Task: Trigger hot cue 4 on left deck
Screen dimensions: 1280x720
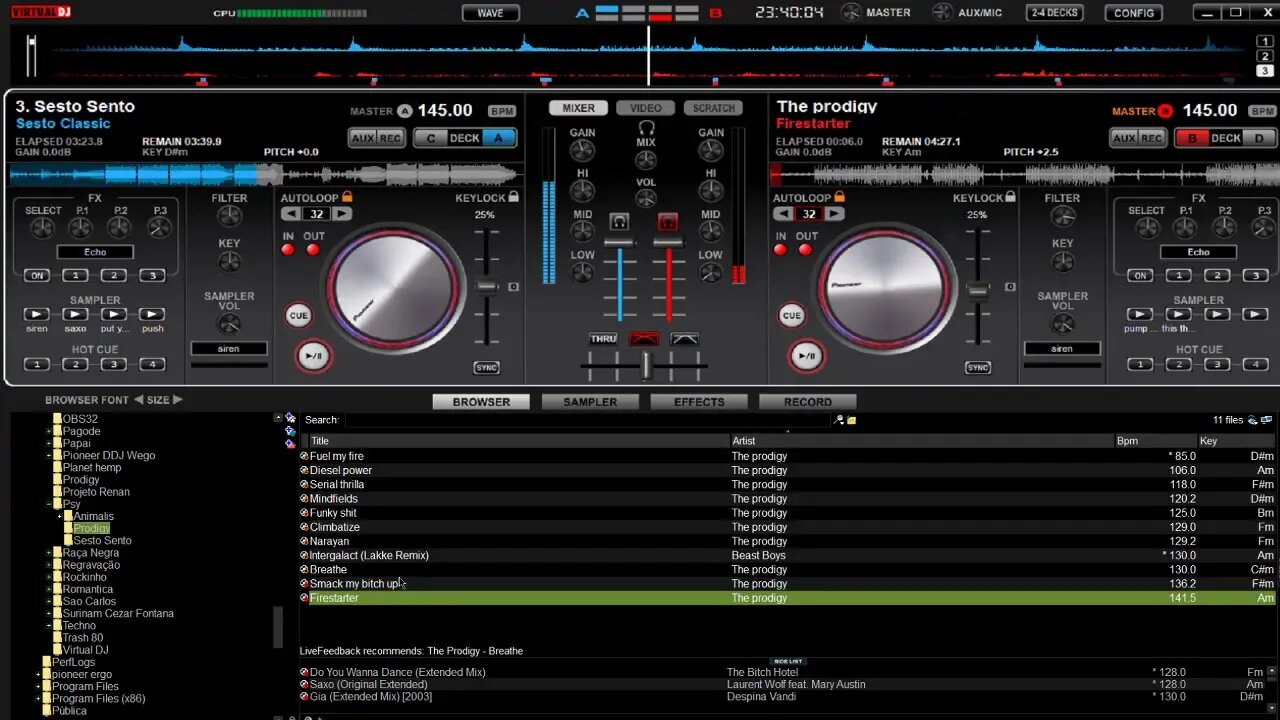Action: [152, 364]
